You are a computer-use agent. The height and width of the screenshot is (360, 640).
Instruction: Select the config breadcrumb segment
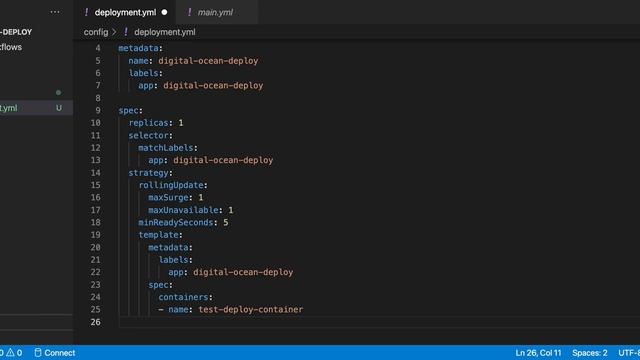96,32
